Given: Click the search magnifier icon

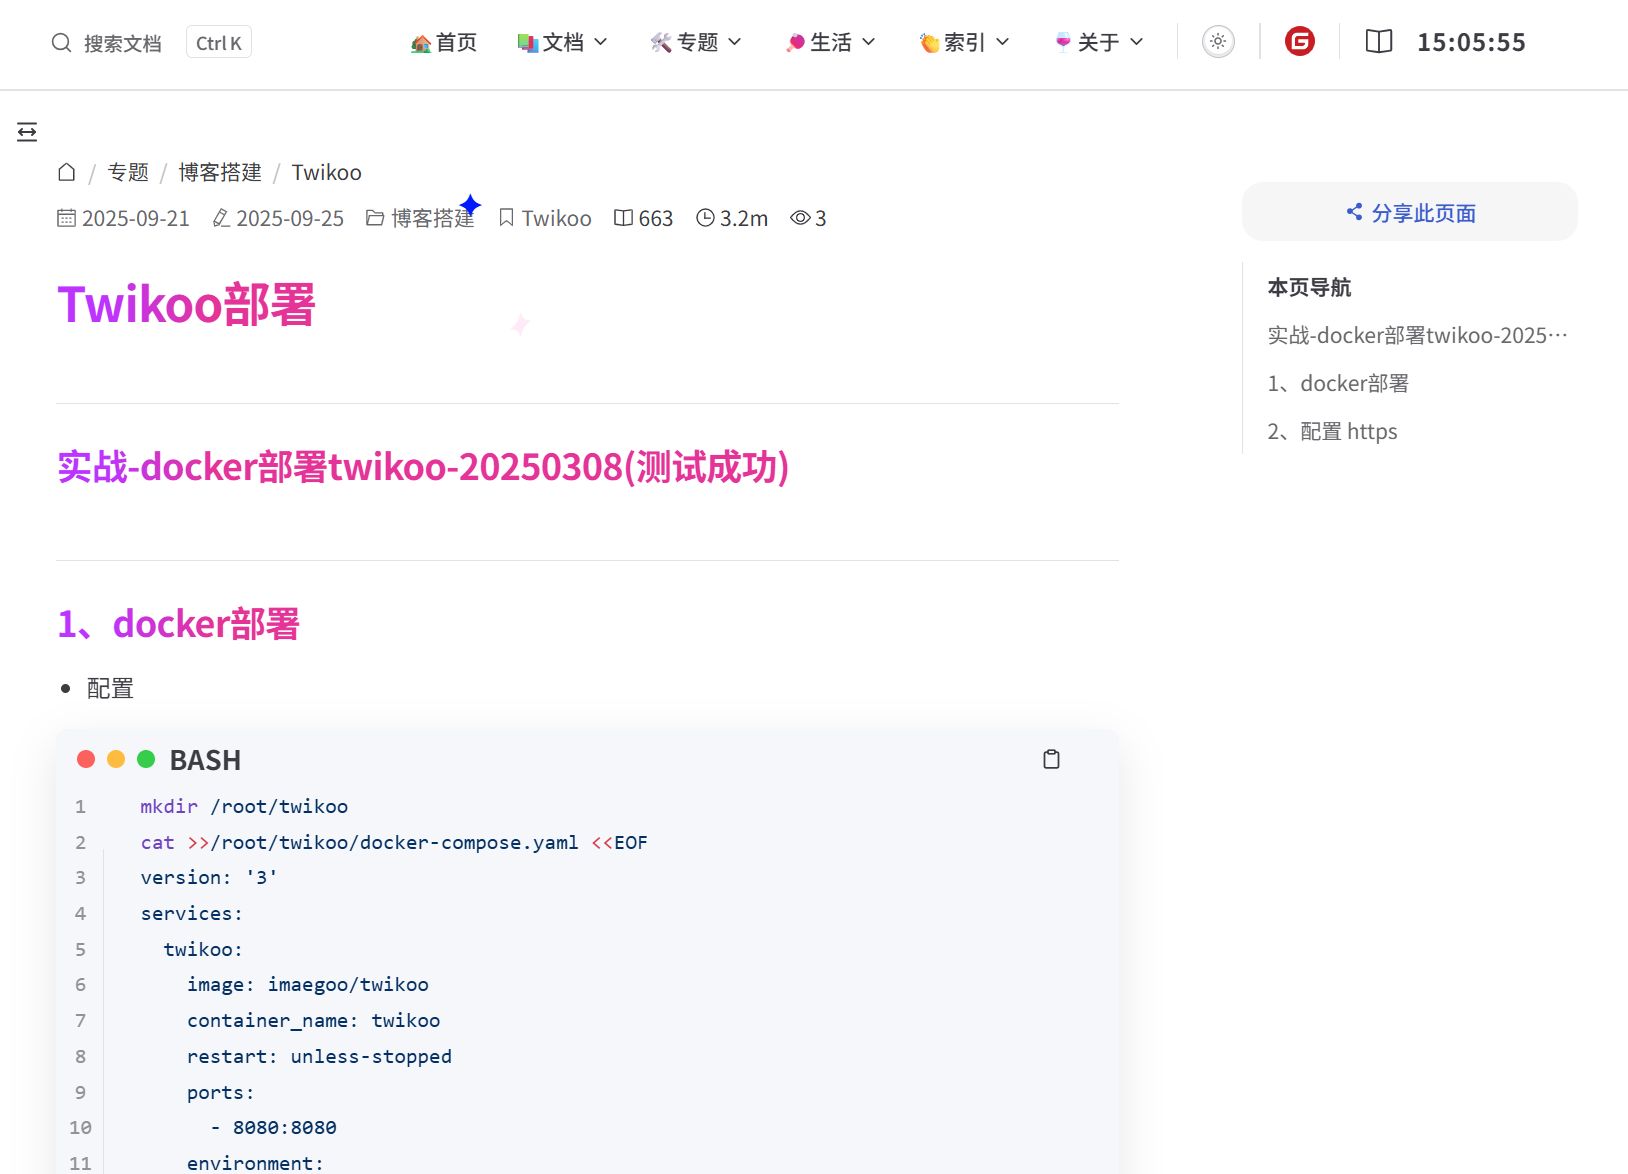Looking at the screenshot, I should (x=62, y=43).
